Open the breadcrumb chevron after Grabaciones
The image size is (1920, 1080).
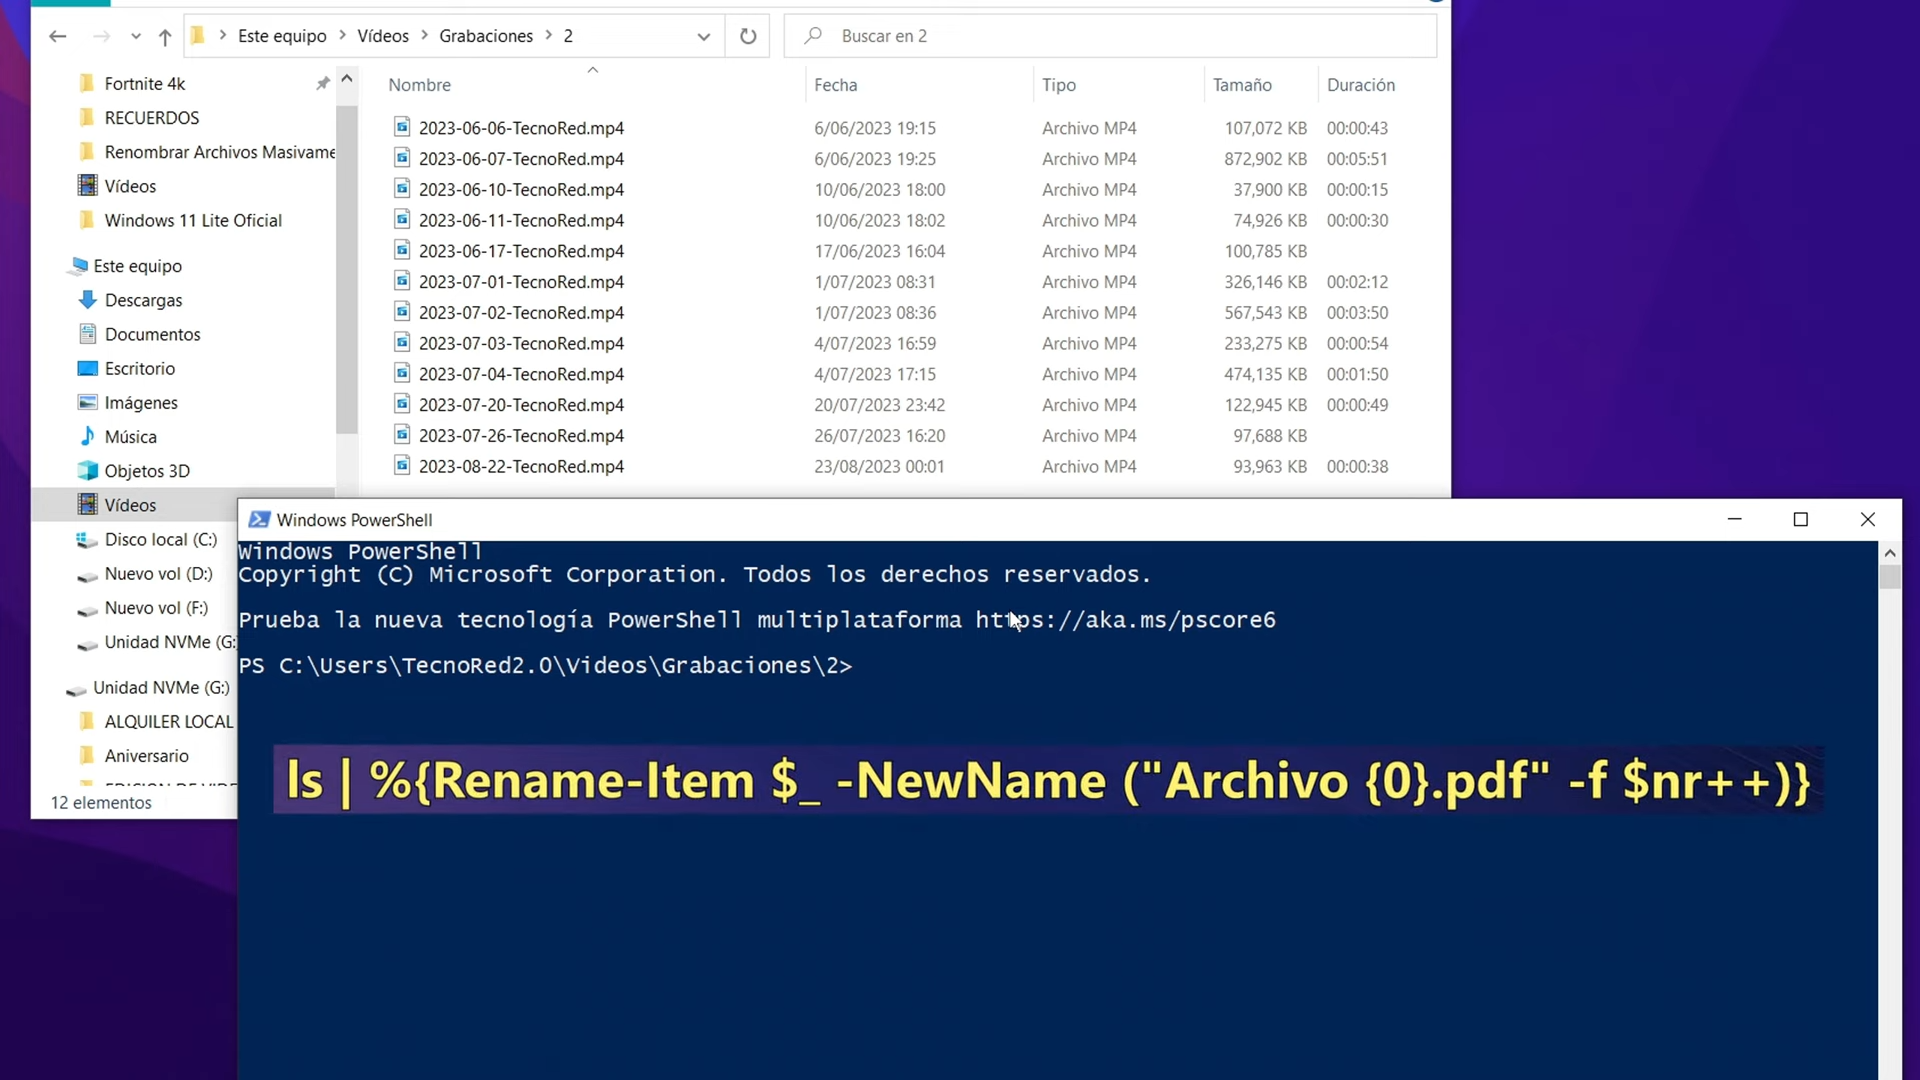(x=548, y=34)
